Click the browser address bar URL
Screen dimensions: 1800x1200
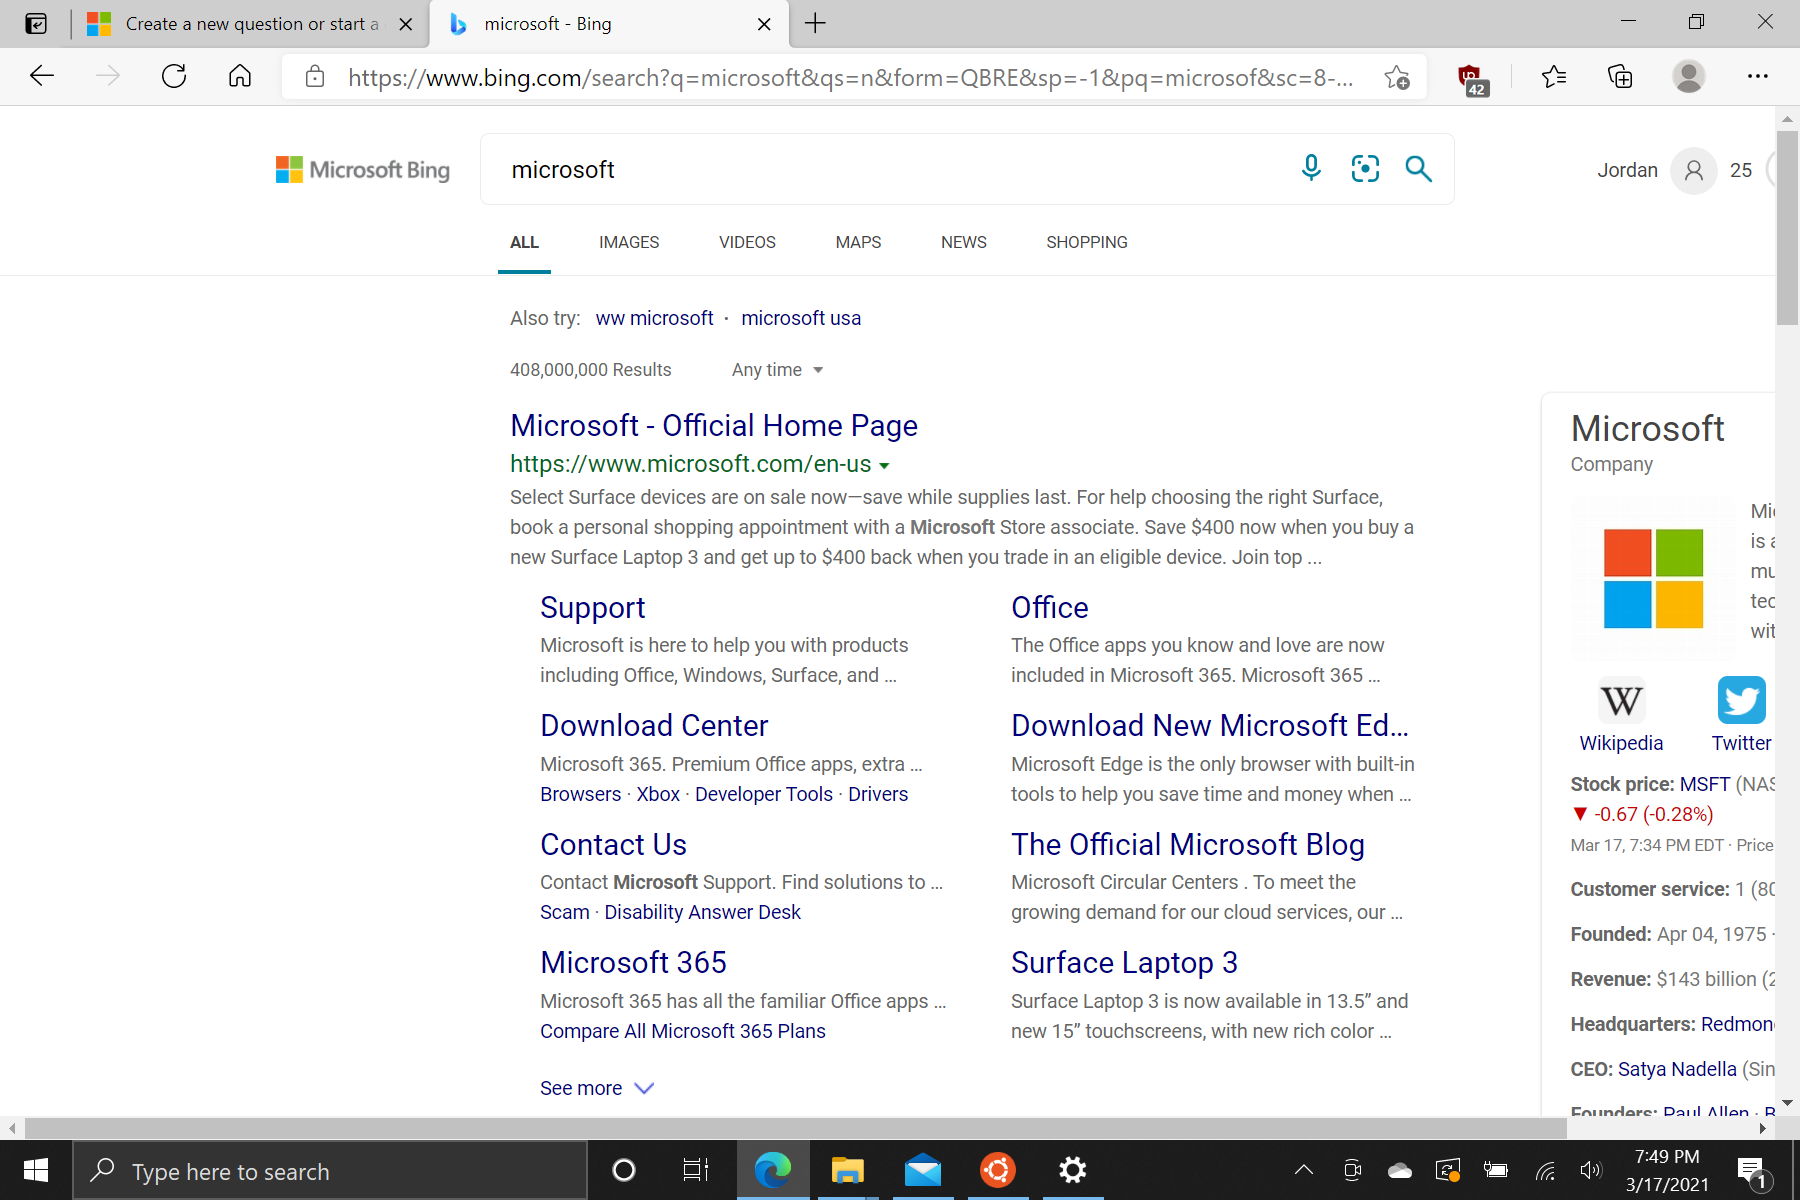tap(850, 77)
